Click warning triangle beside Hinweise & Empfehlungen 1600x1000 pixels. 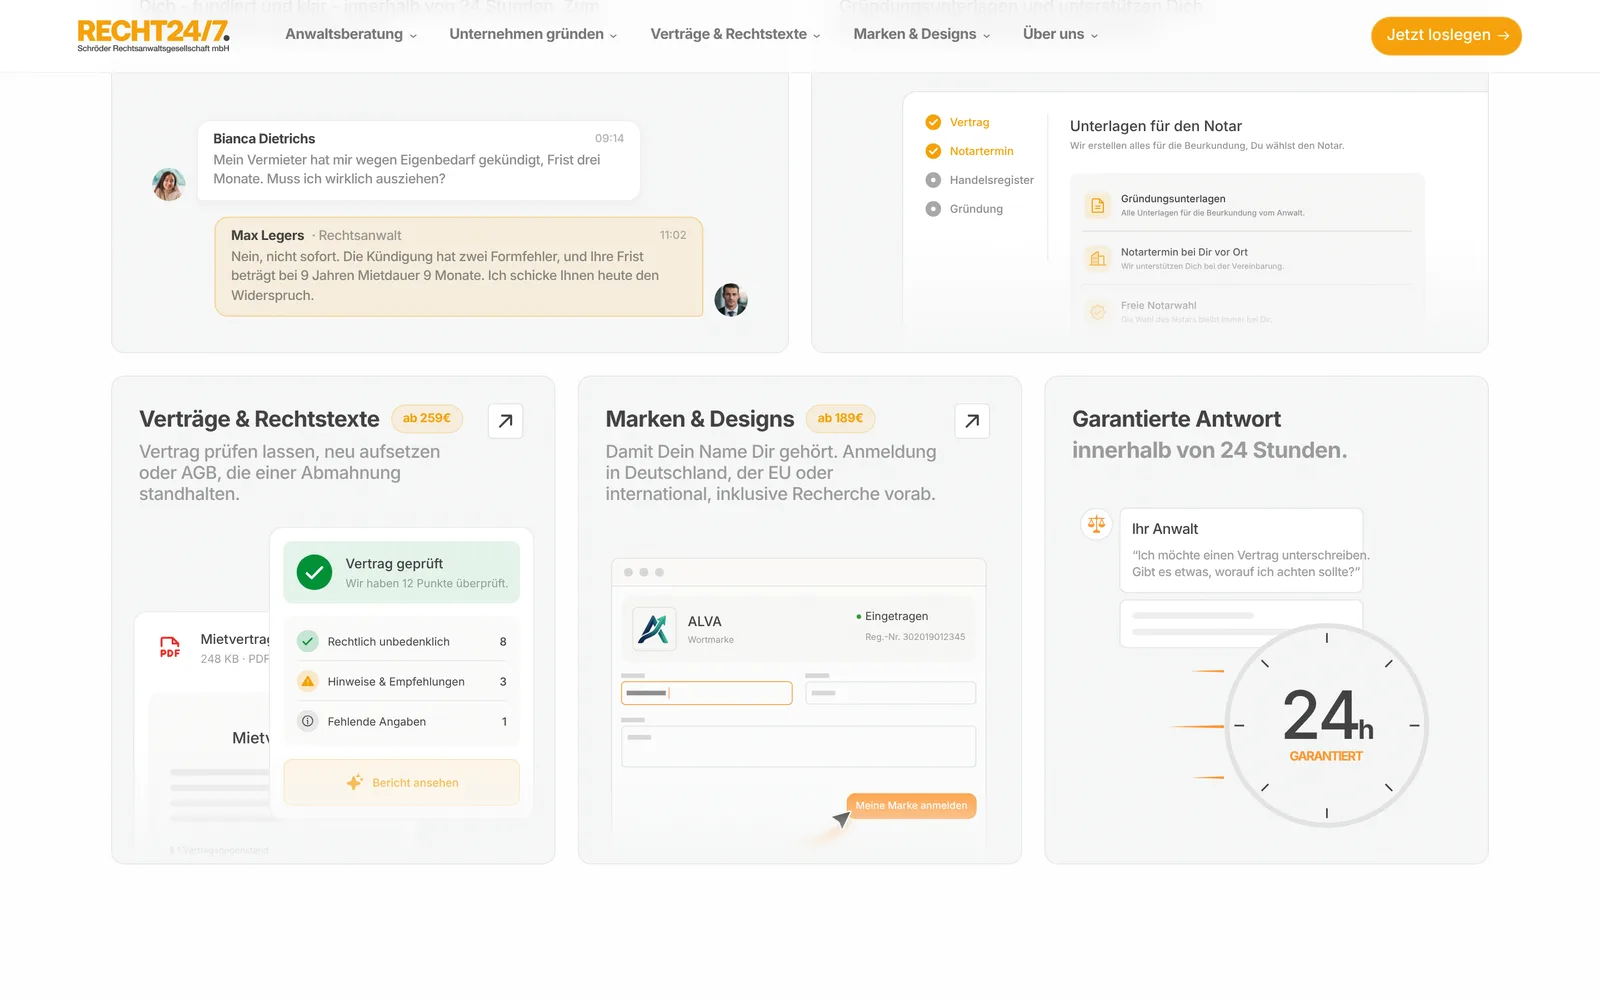[x=308, y=681]
